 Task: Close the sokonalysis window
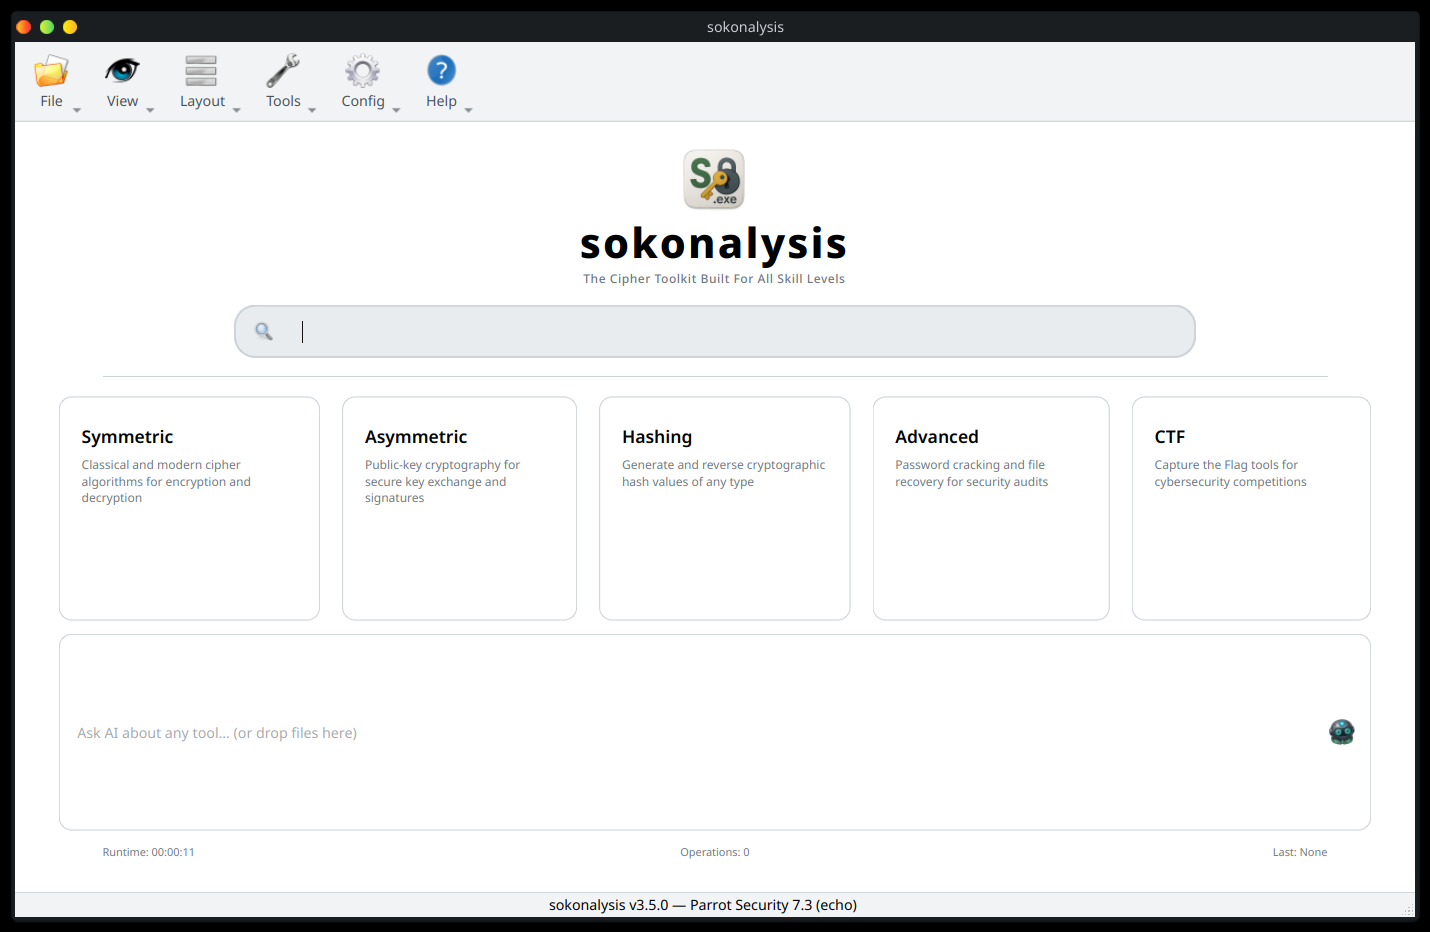point(24,27)
